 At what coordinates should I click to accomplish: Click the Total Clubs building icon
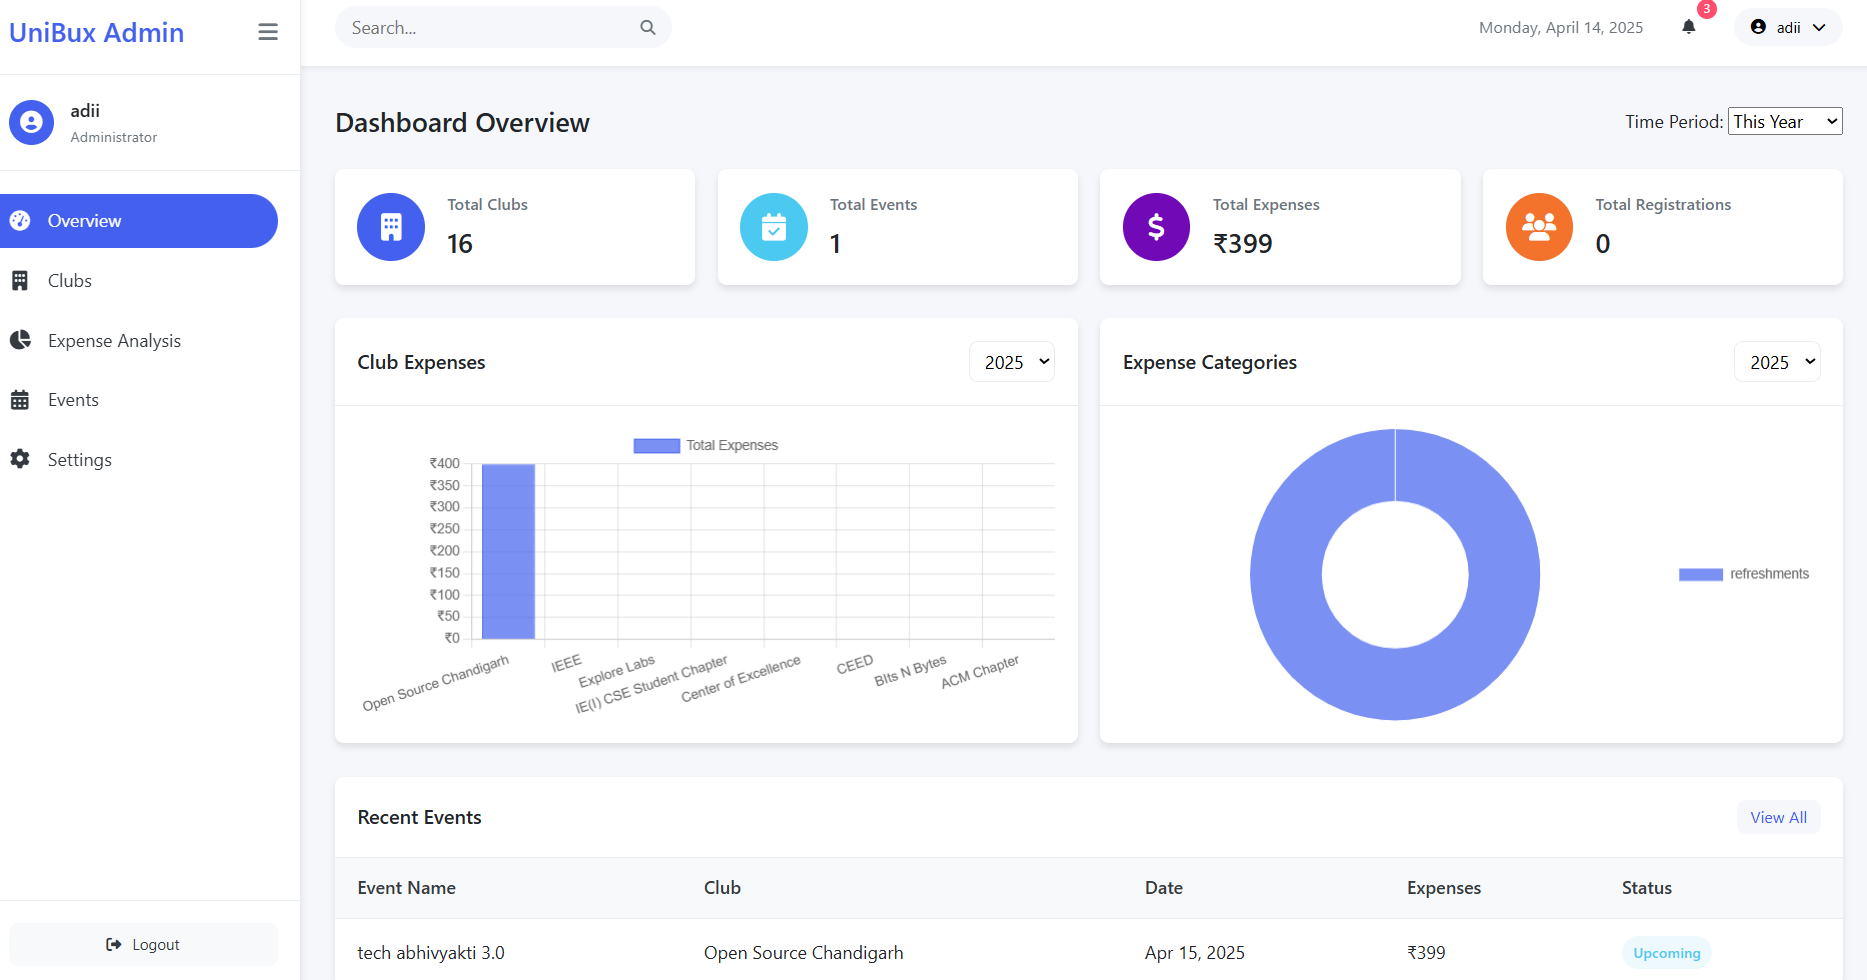[x=391, y=227]
